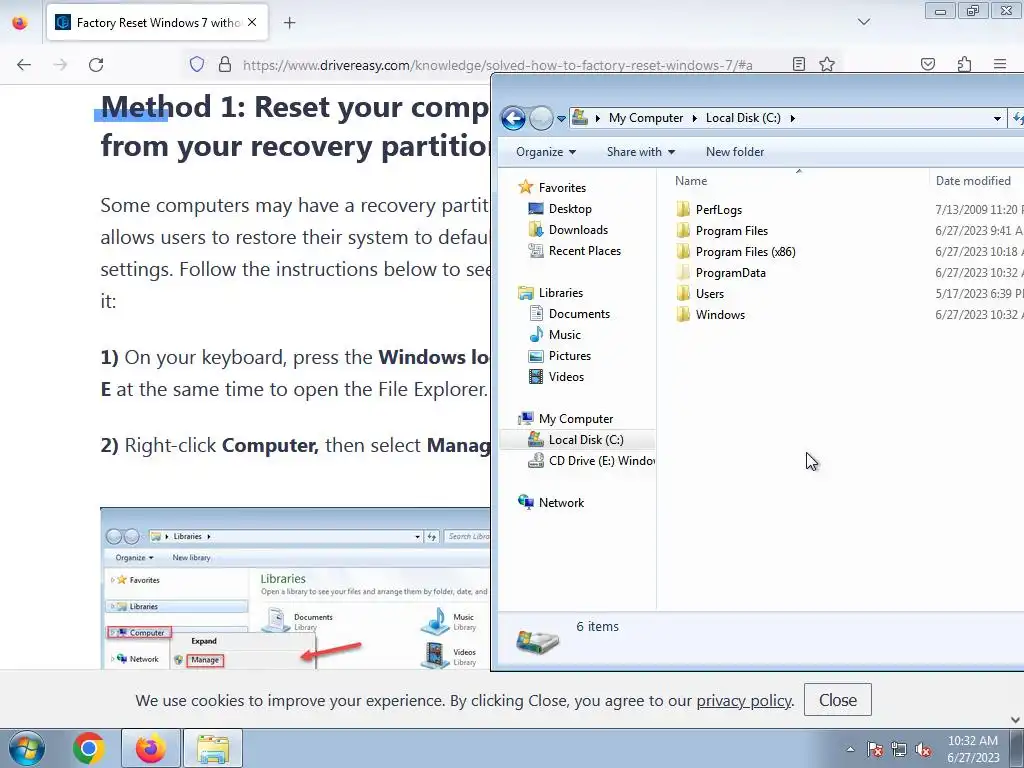1024x768 pixels.
Task: Open address bar history dropdown in Explorer
Action: pyautogui.click(x=997, y=118)
